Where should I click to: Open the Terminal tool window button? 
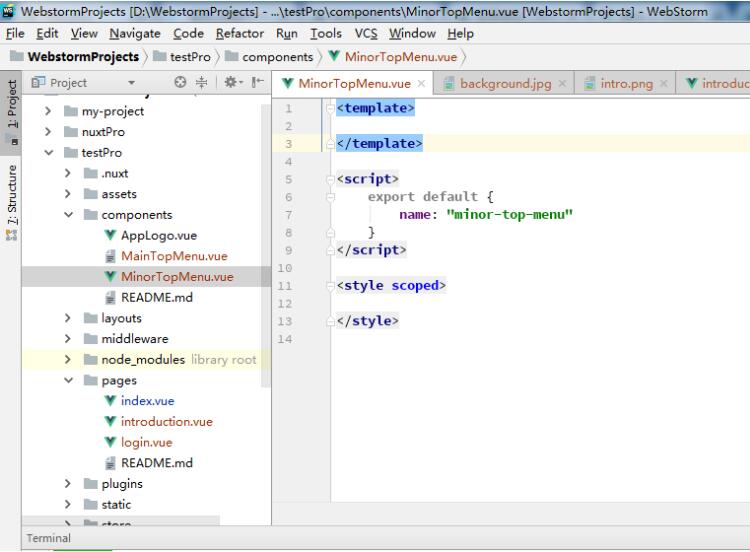click(x=48, y=538)
